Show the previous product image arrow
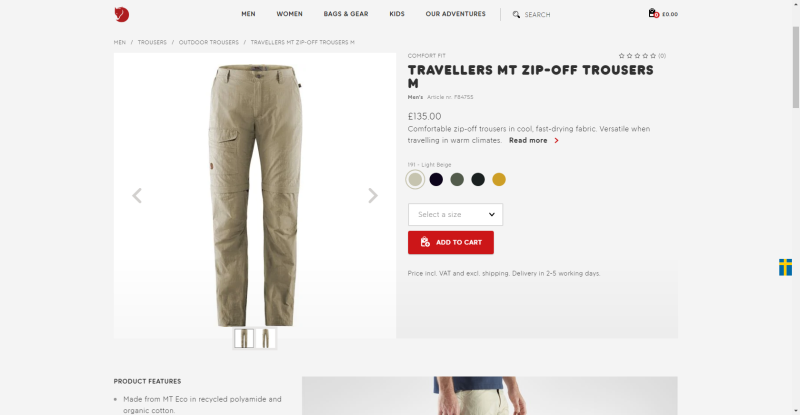The height and width of the screenshot is (415, 800). [137, 195]
